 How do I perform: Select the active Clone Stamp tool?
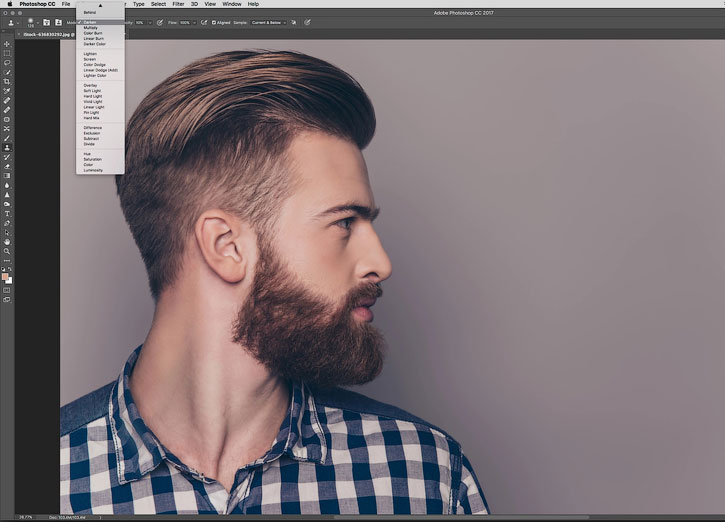7,147
